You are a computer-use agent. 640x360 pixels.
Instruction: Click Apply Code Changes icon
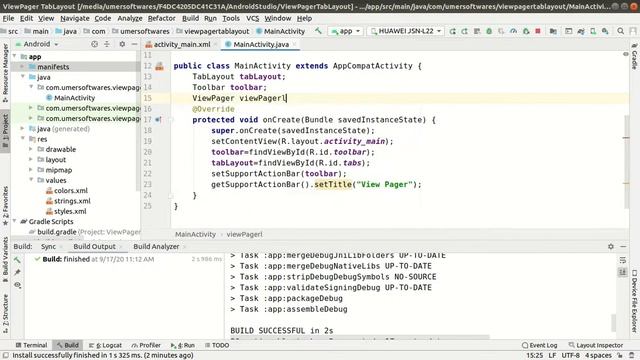[477, 31]
